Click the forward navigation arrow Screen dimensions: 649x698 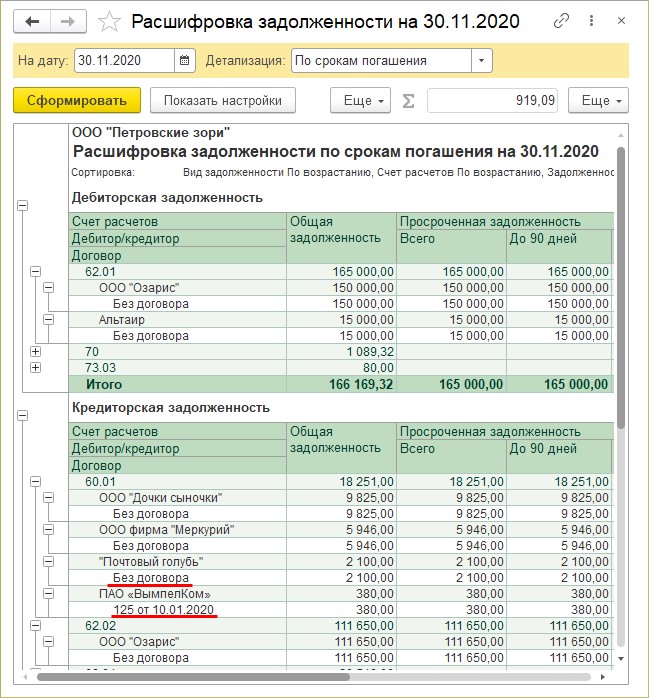pyautogui.click(x=68, y=21)
